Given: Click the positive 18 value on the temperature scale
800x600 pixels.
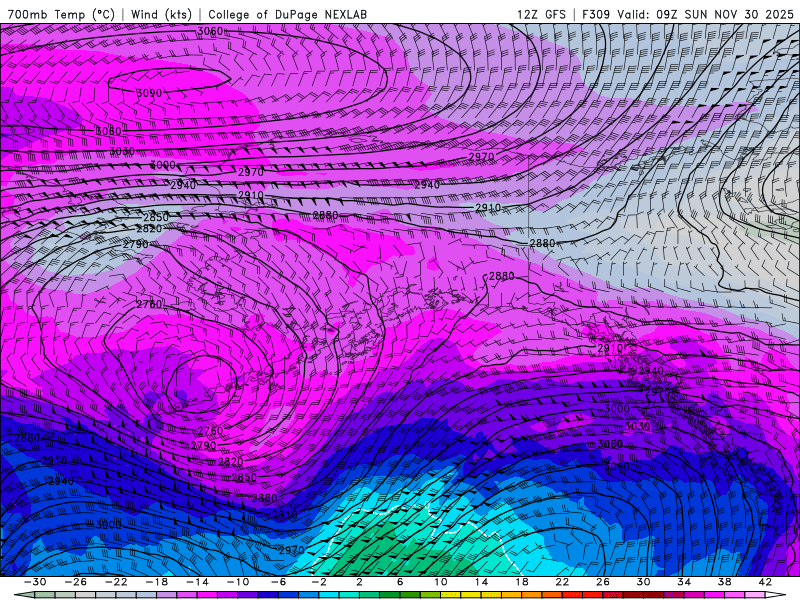Looking at the screenshot, I should pyautogui.click(x=521, y=582).
